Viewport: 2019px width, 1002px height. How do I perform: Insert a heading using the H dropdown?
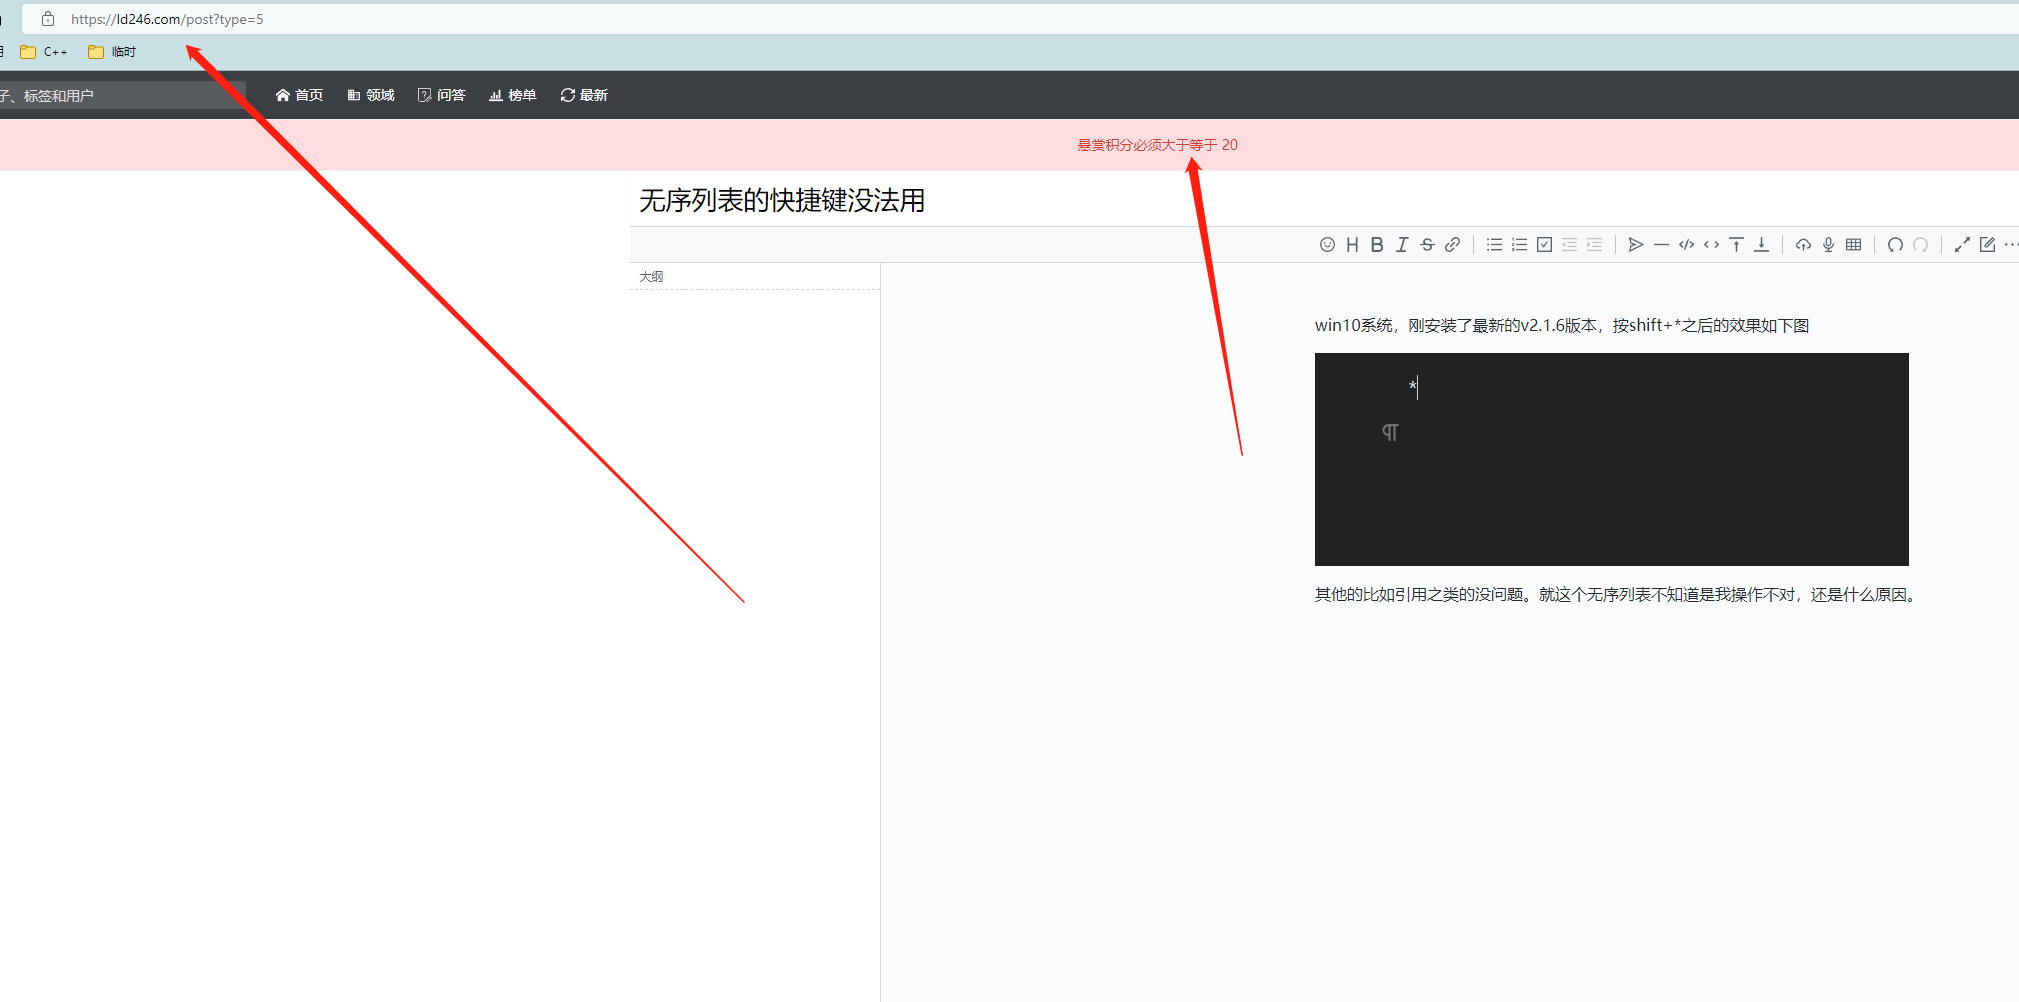coord(1352,244)
